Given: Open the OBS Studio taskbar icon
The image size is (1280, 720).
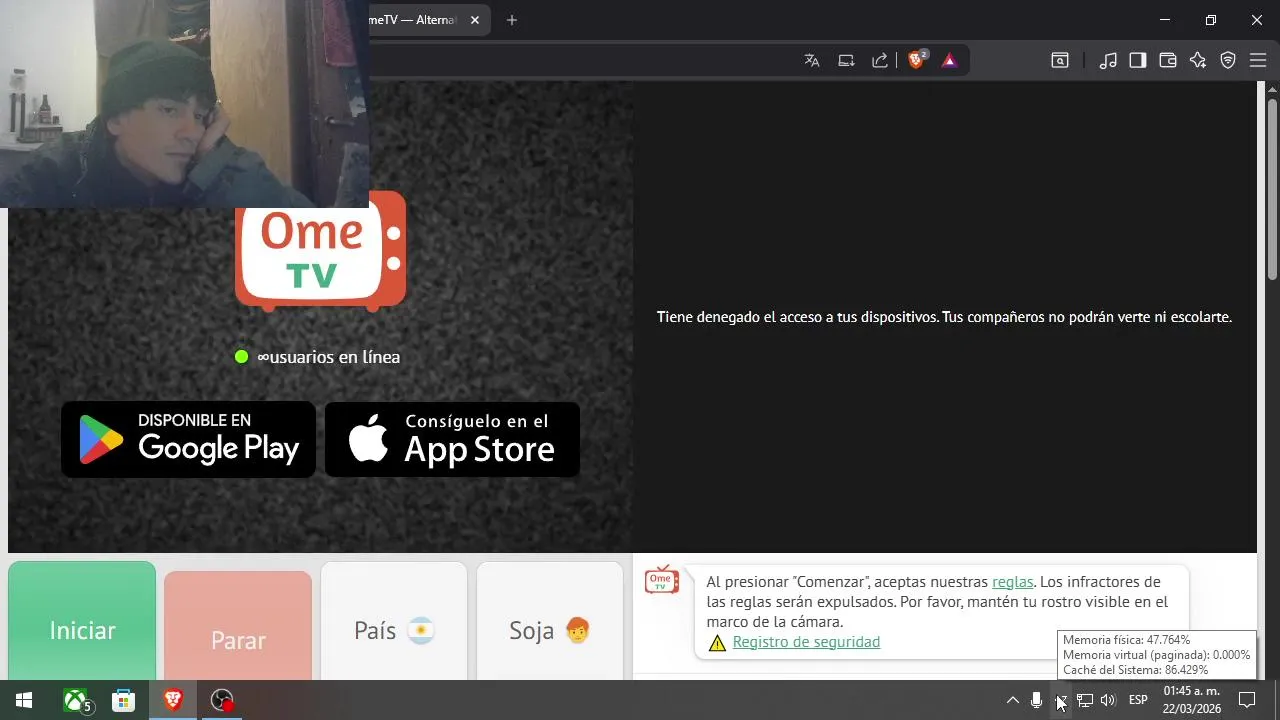Looking at the screenshot, I should point(222,700).
